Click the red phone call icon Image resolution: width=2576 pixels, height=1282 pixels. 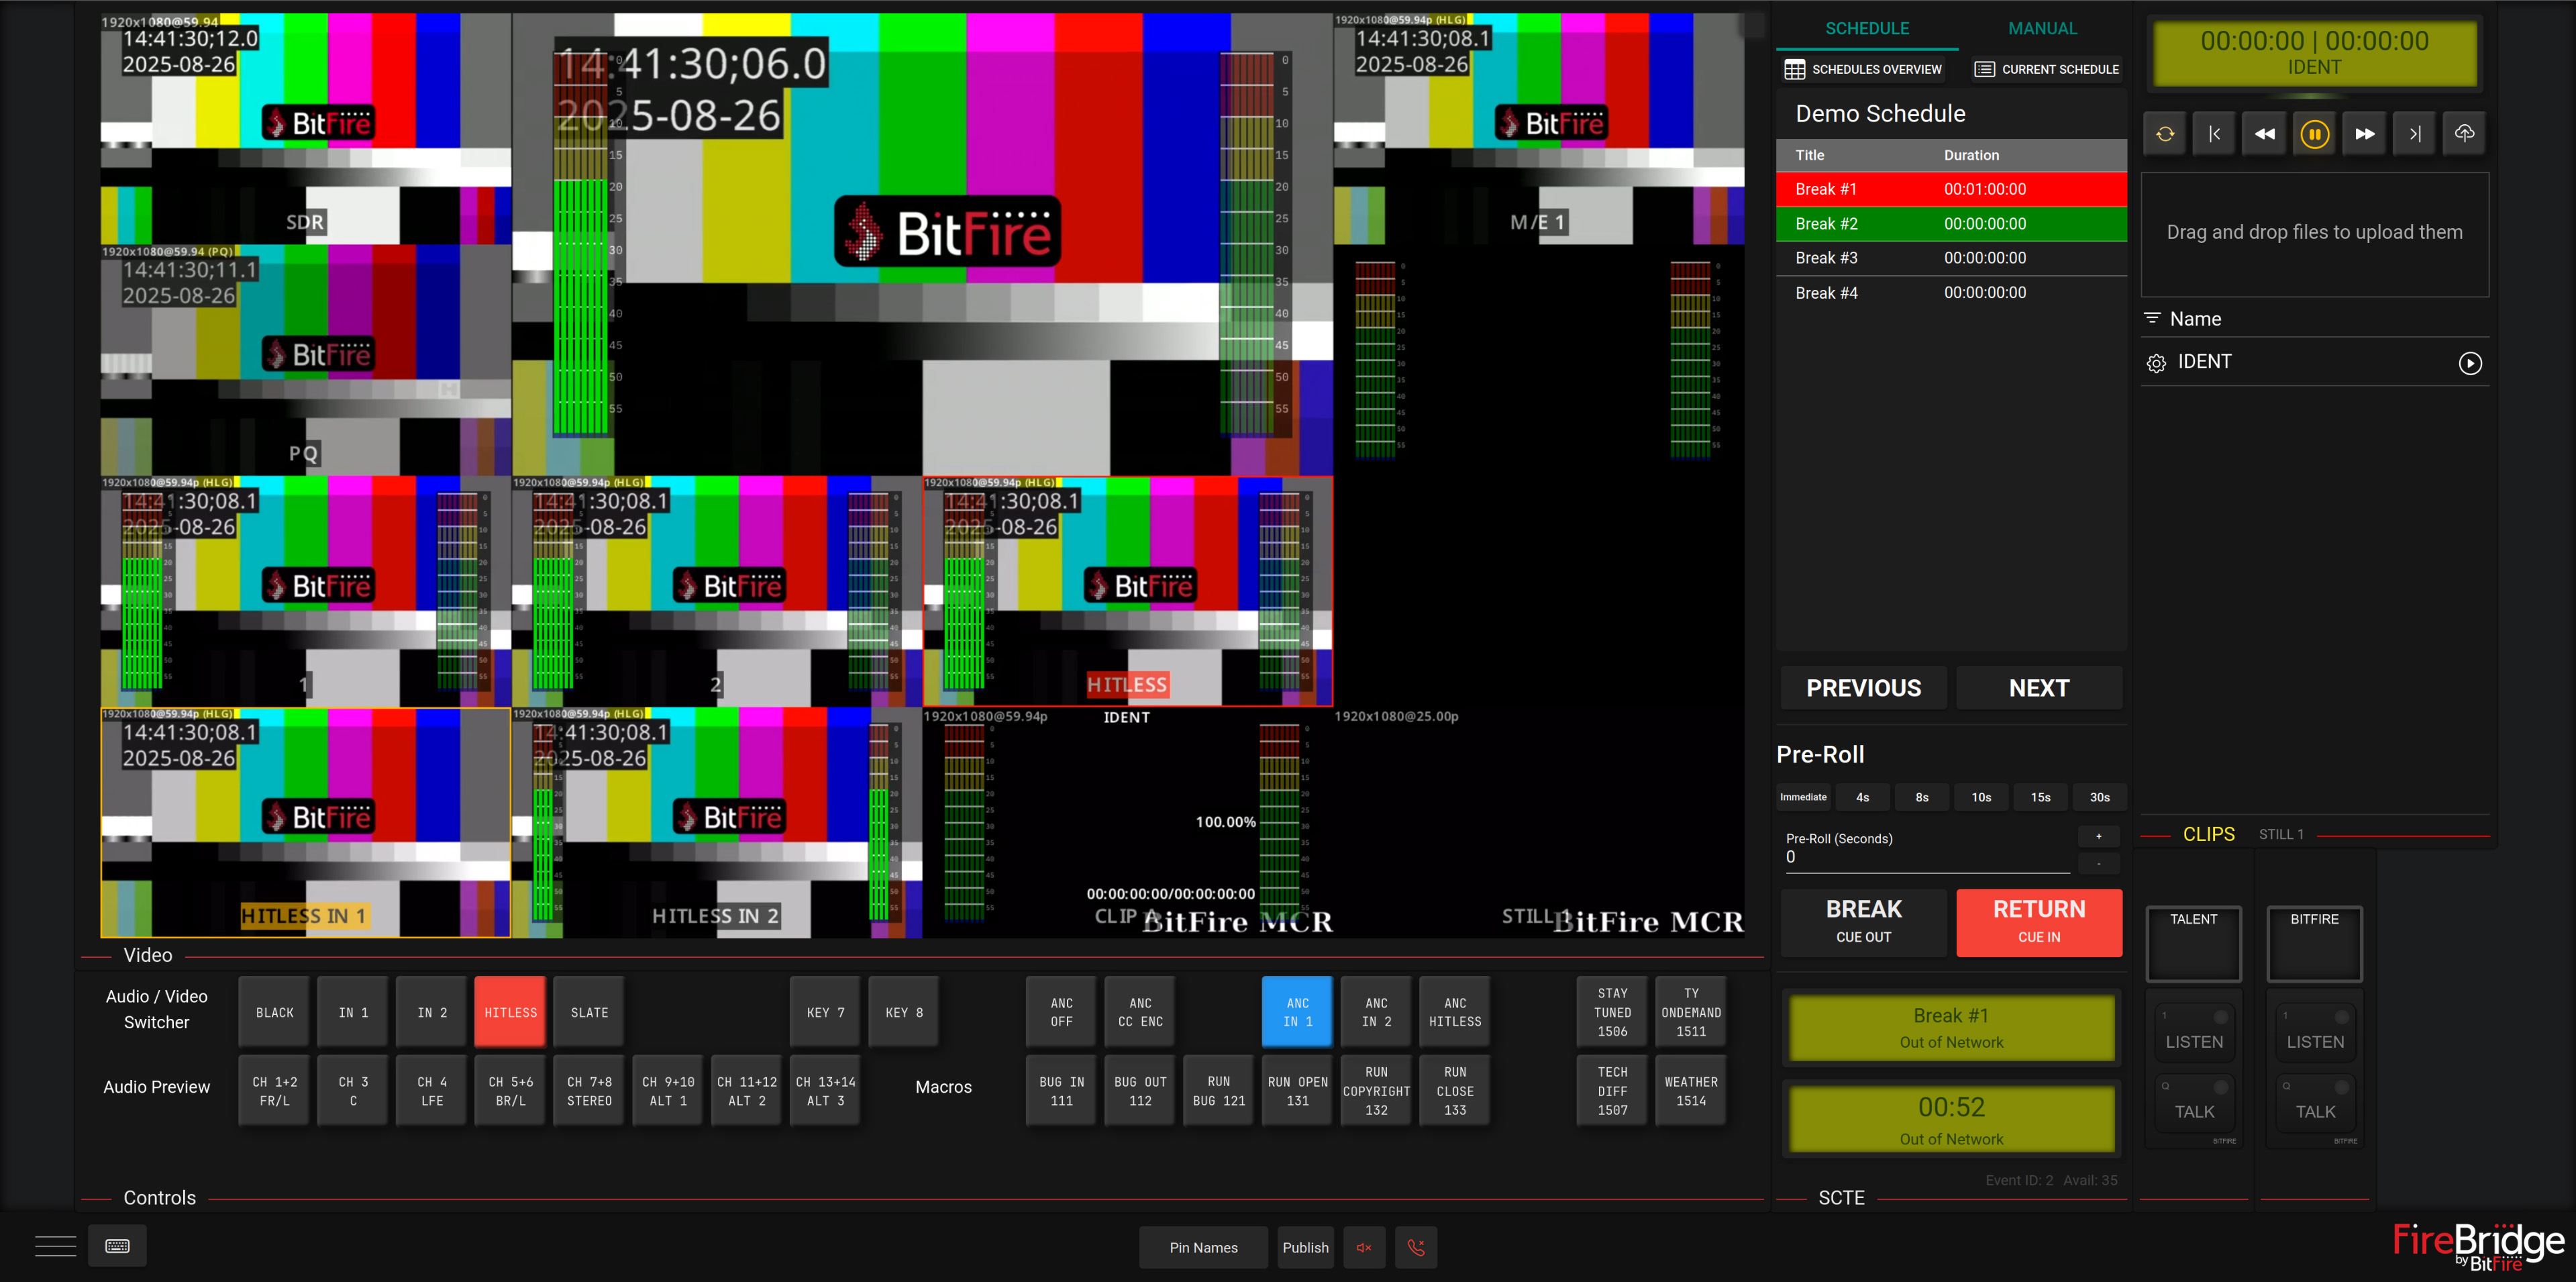click(1416, 1247)
